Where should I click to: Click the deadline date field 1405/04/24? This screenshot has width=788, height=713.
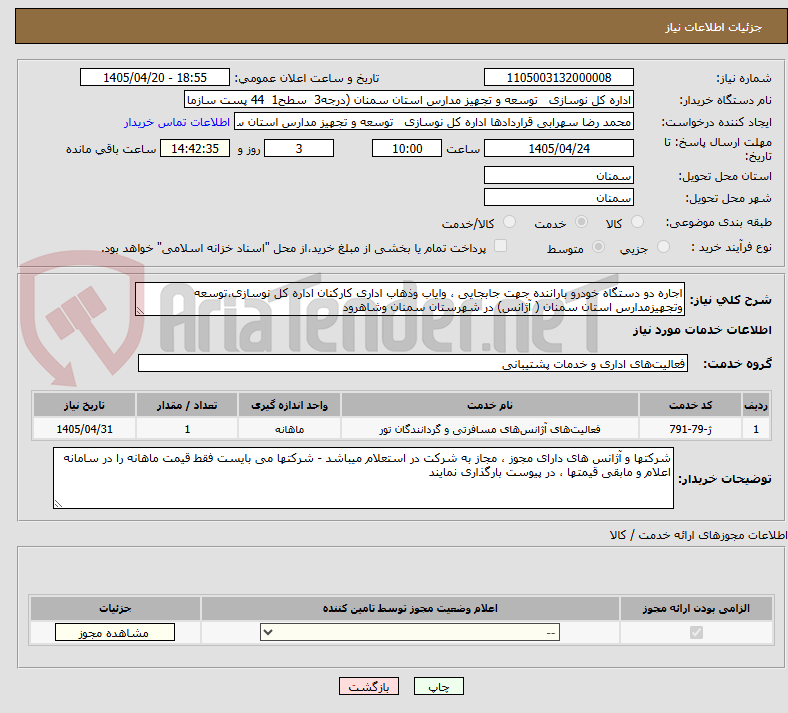pyautogui.click(x=558, y=148)
